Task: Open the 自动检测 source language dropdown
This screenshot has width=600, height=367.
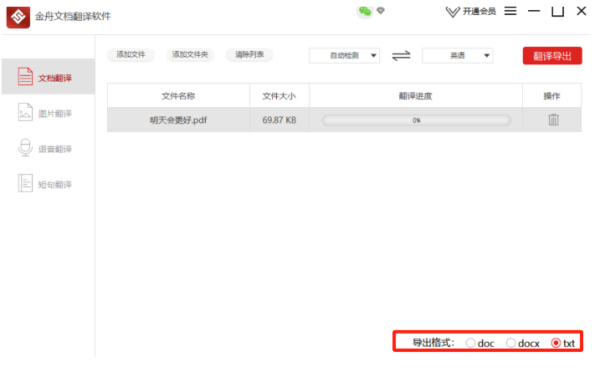Action: (x=344, y=56)
